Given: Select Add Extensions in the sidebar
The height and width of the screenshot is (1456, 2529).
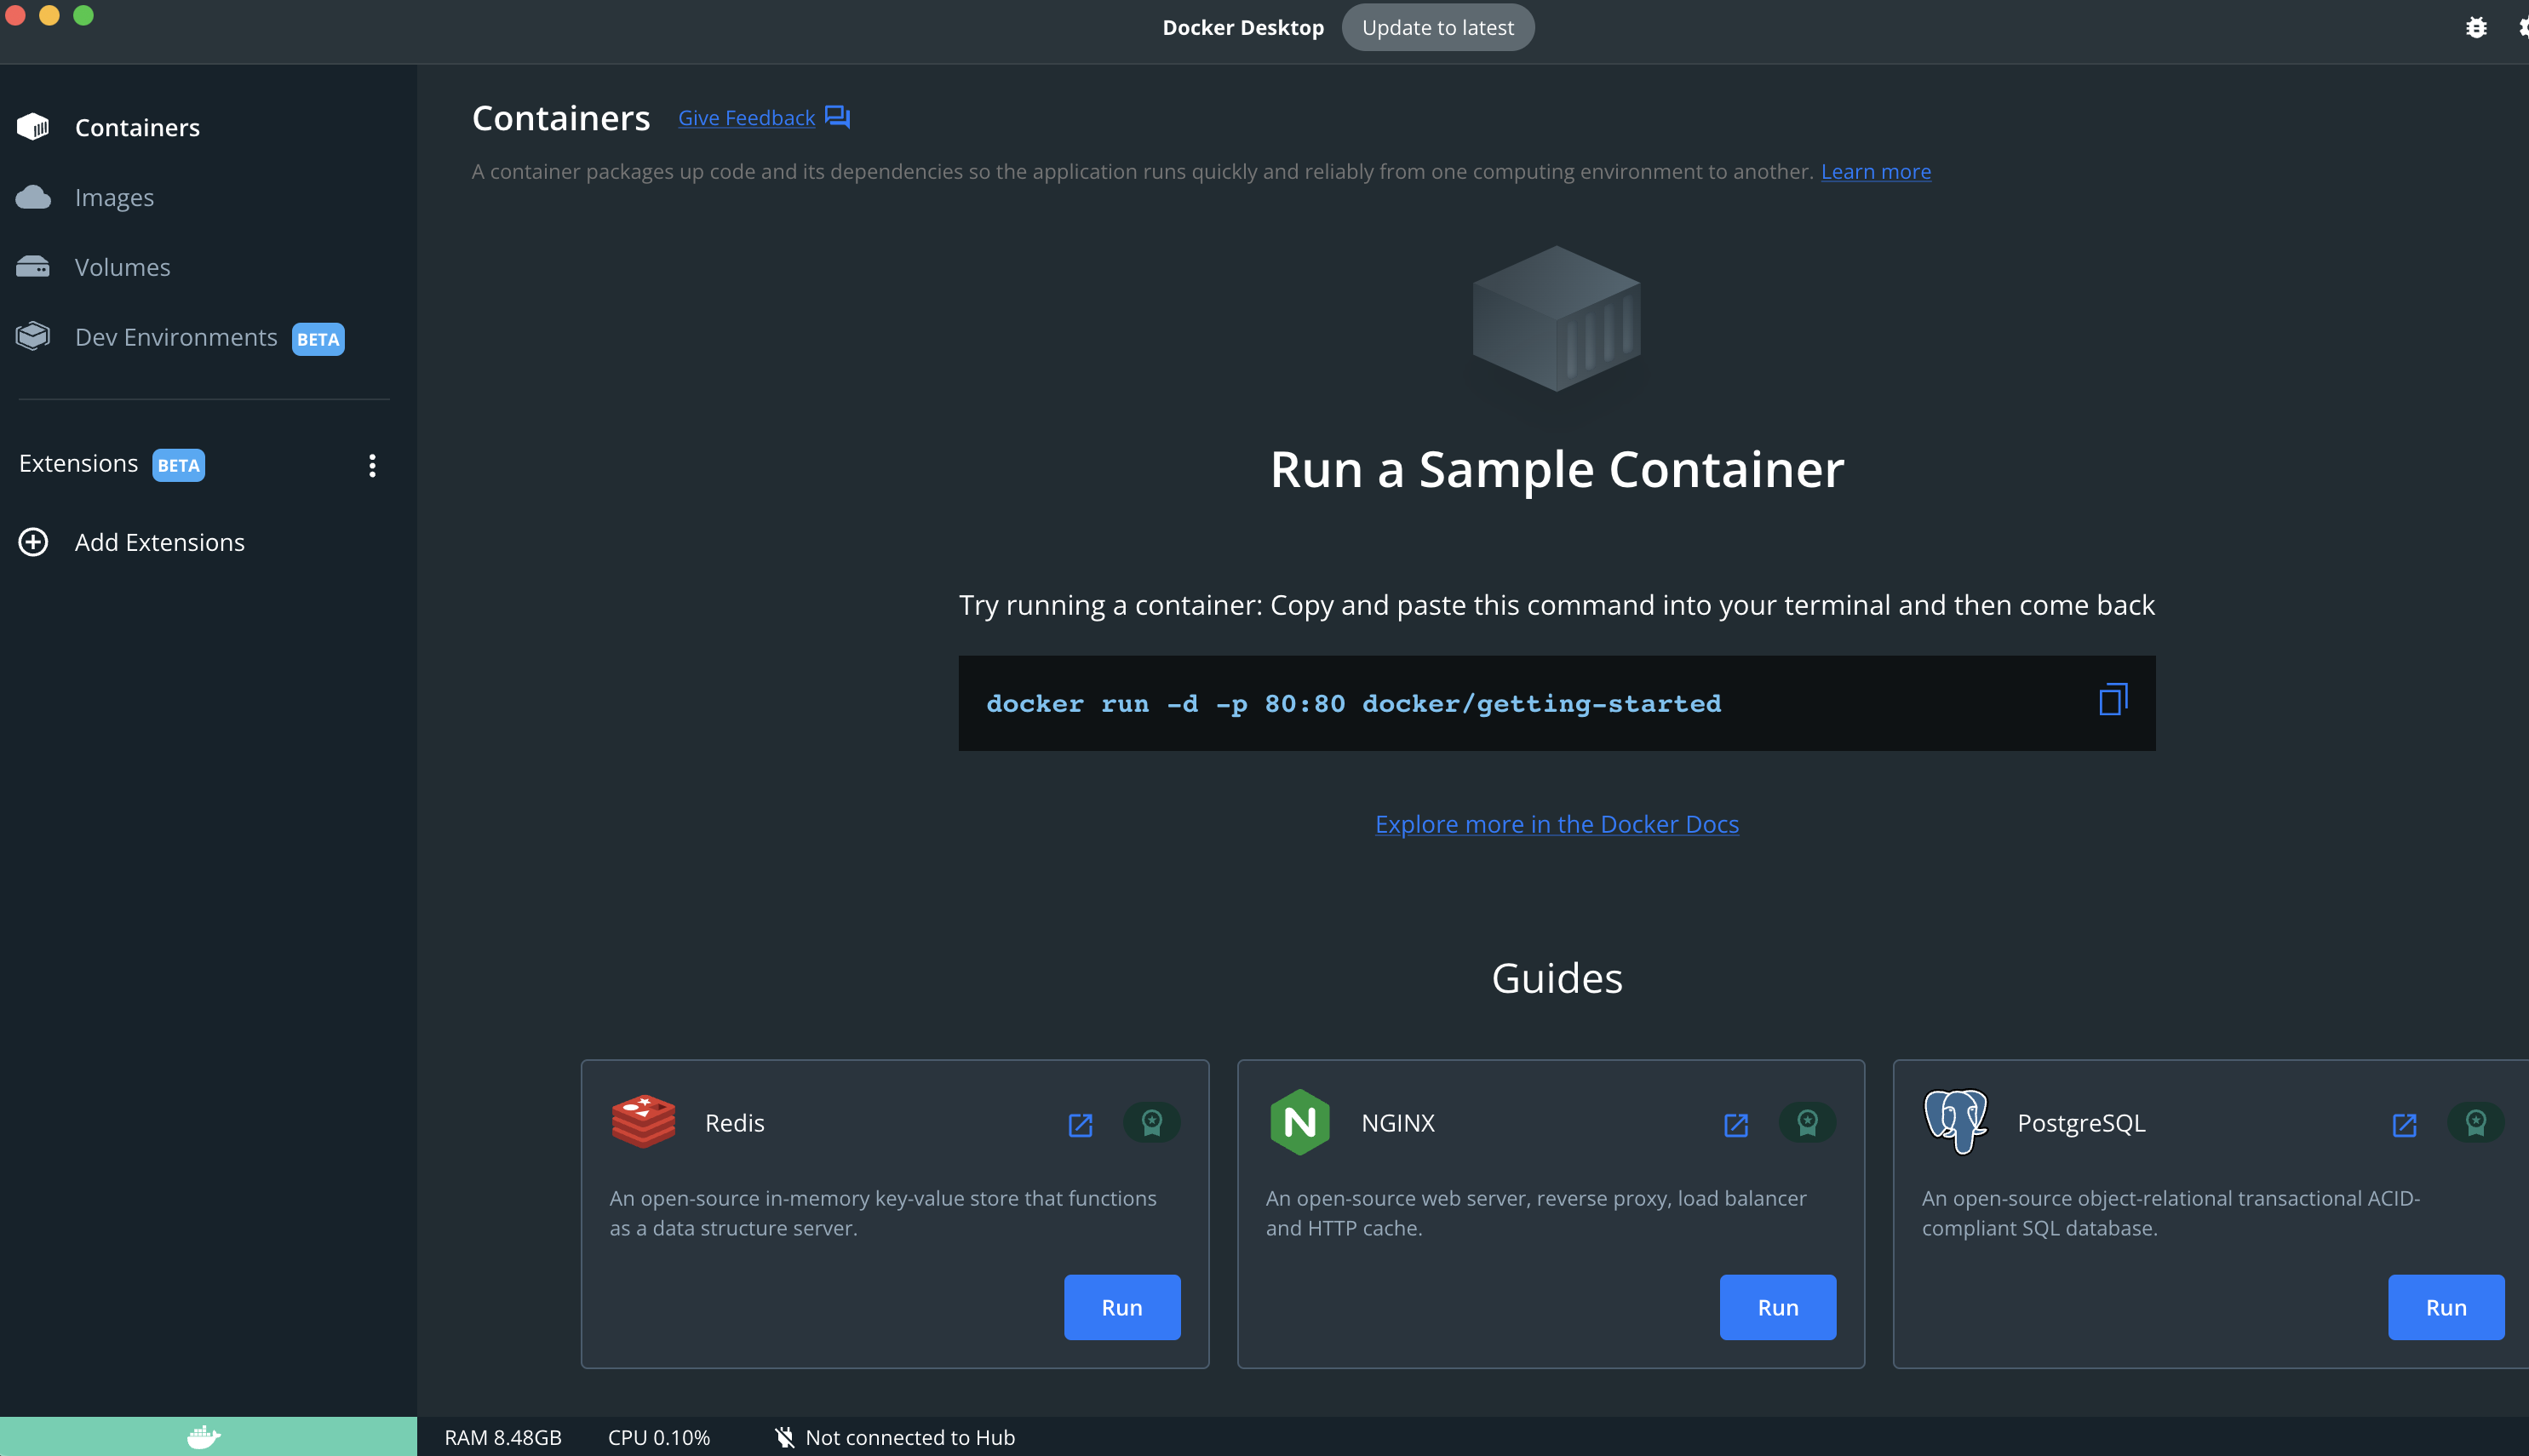Looking at the screenshot, I should click(160, 542).
